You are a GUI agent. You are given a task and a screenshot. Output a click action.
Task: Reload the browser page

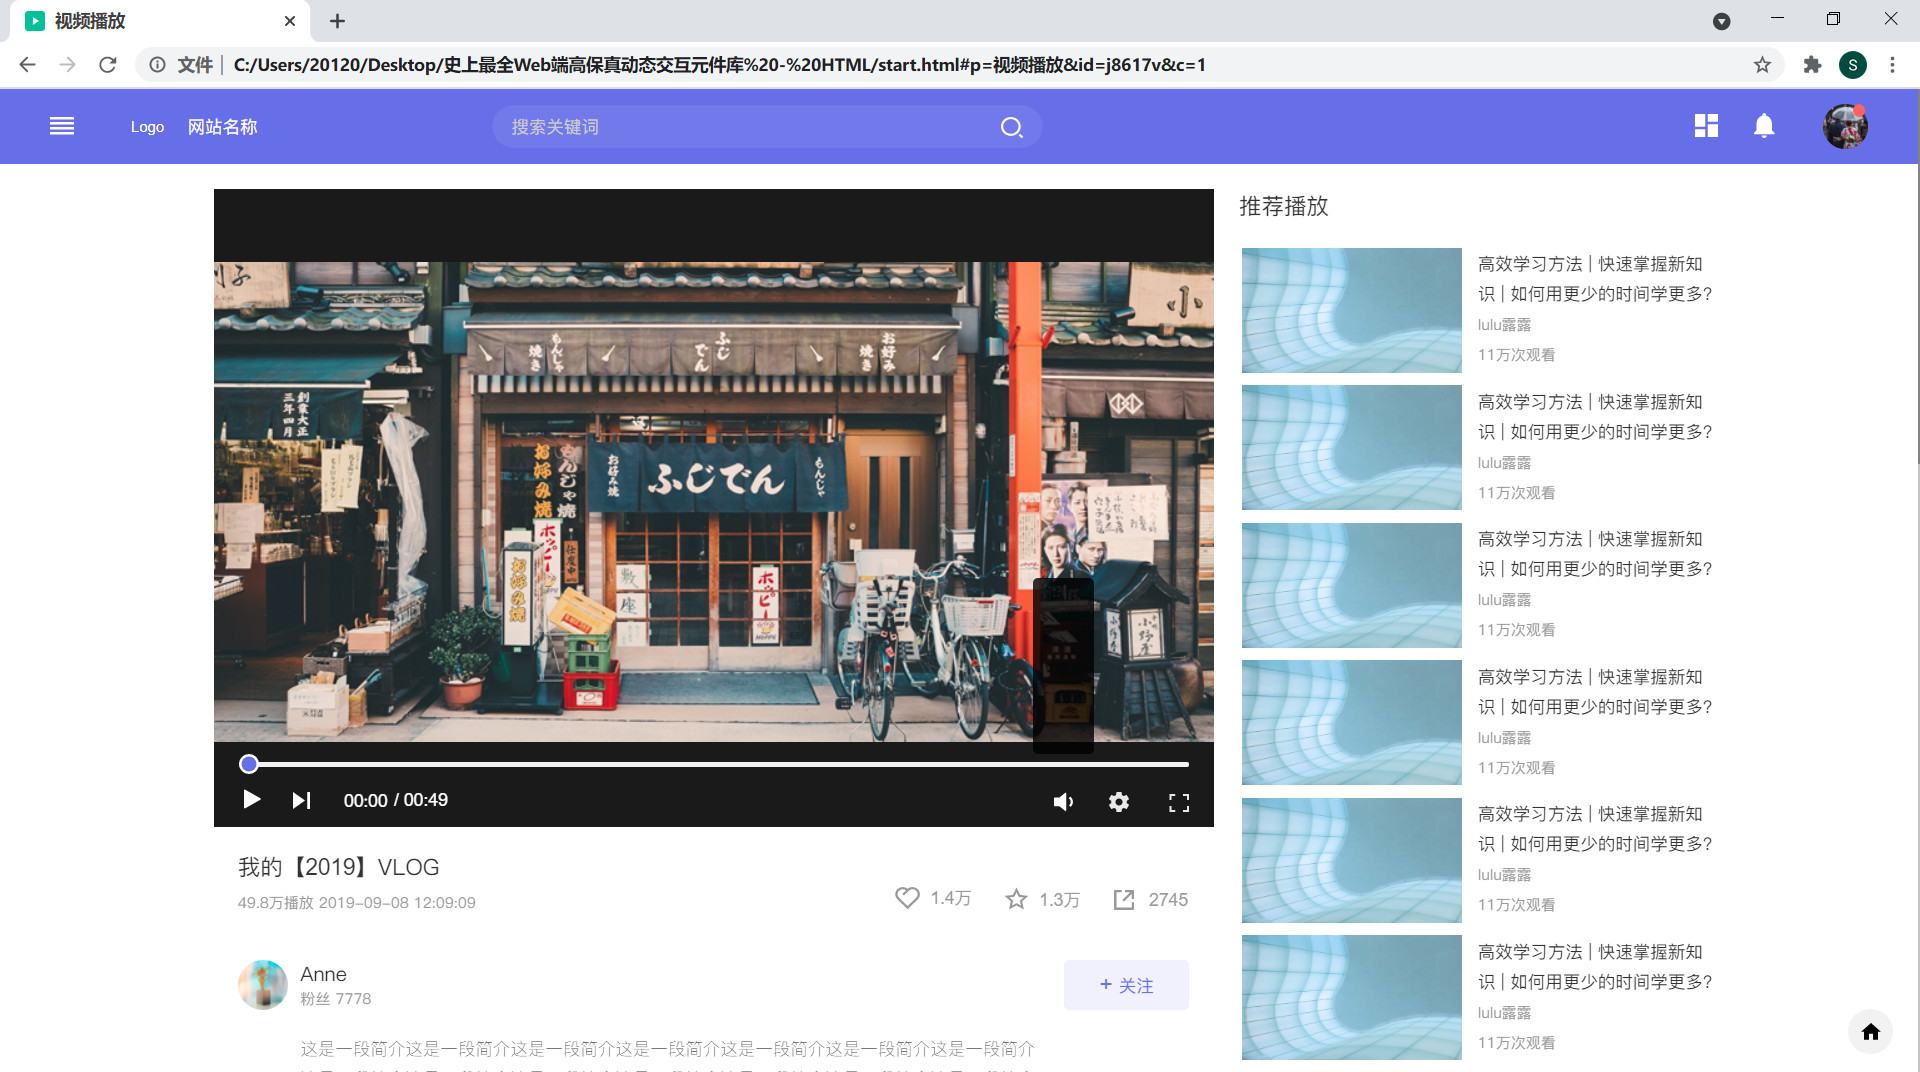pos(108,65)
